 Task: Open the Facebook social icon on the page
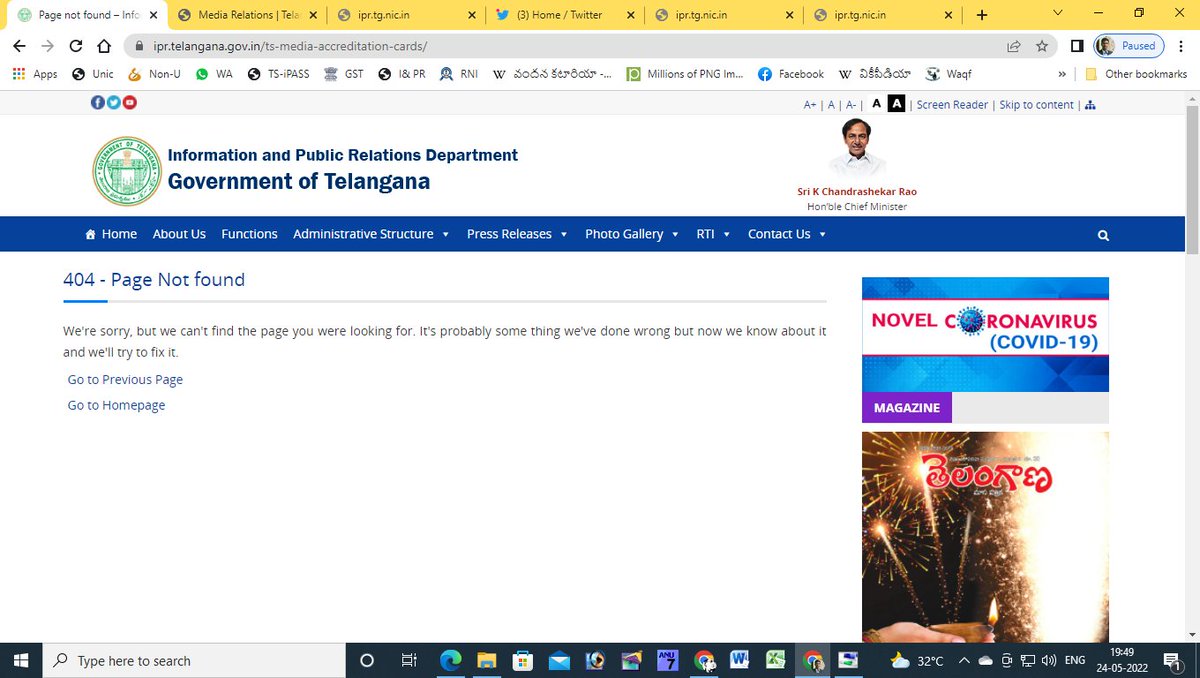(97, 102)
